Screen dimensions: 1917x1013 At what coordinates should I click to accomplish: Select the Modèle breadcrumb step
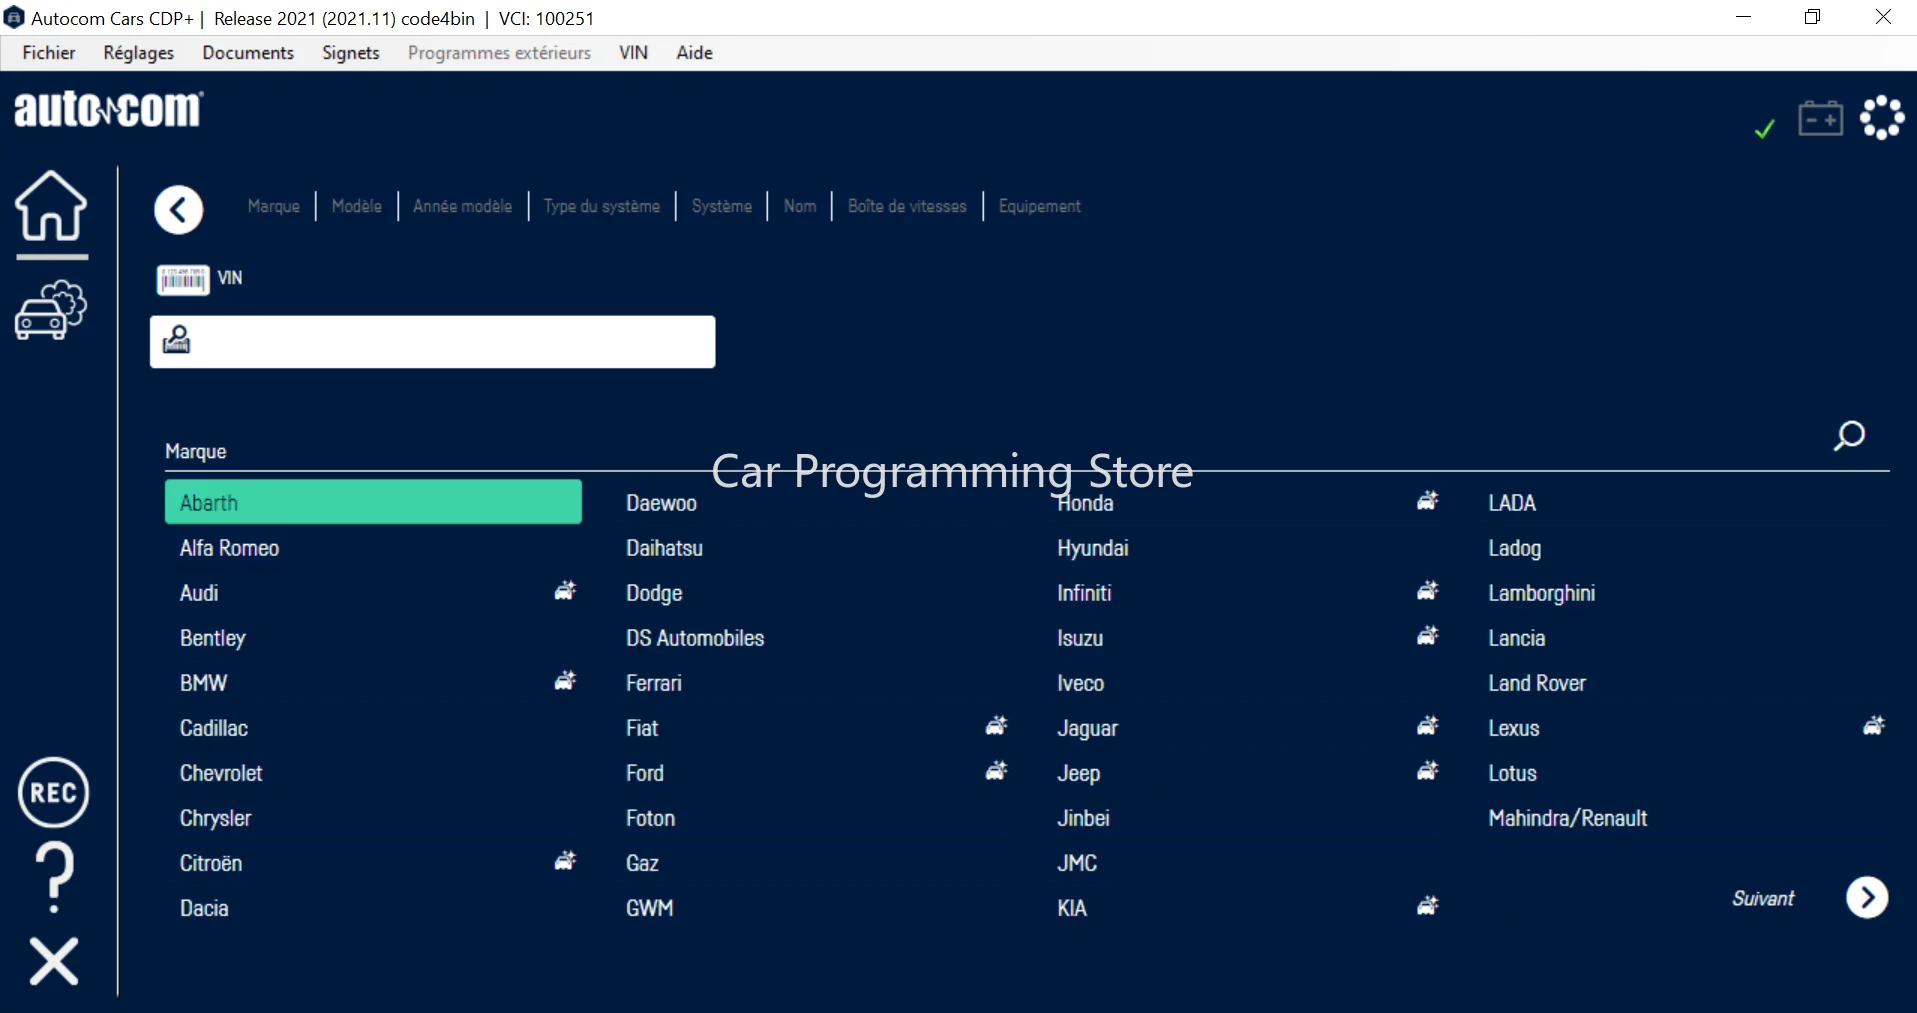tap(357, 206)
